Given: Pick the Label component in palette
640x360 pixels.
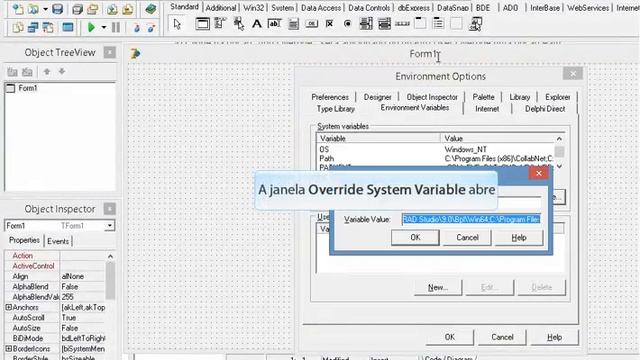Looking at the screenshot, I should tap(257, 24).
